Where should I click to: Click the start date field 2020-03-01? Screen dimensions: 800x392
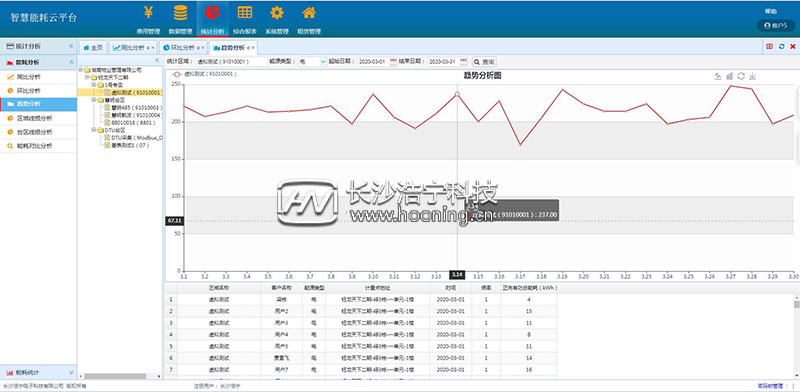tap(372, 61)
